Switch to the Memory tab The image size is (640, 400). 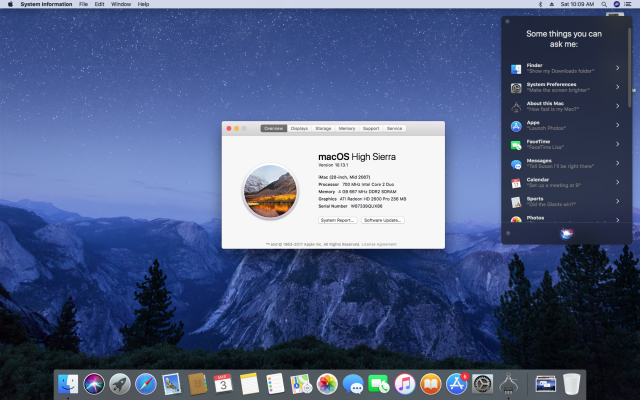[347, 128]
